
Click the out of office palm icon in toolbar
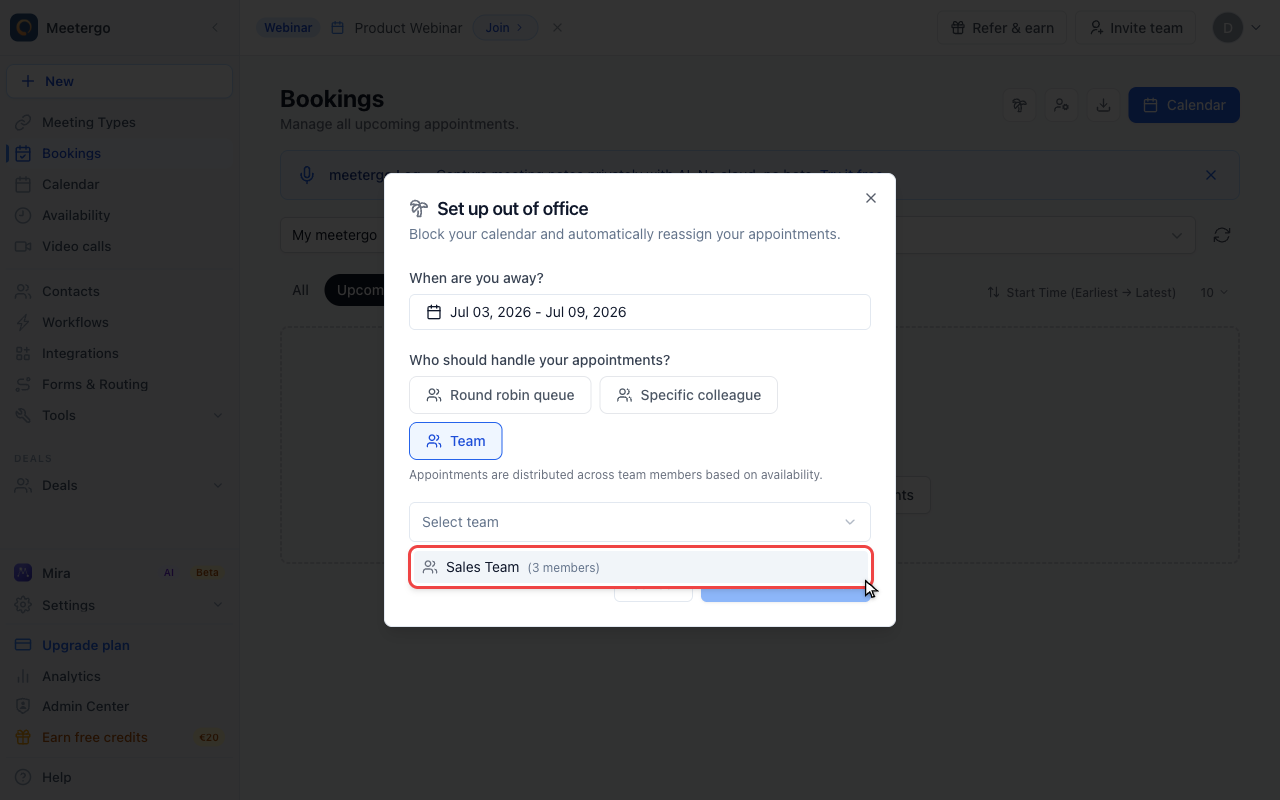click(1020, 105)
